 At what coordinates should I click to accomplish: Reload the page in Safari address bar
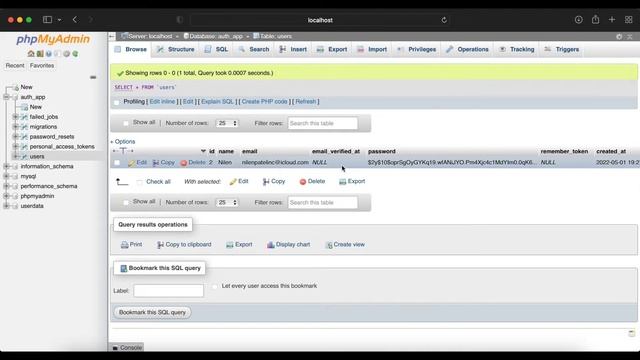(x=444, y=20)
